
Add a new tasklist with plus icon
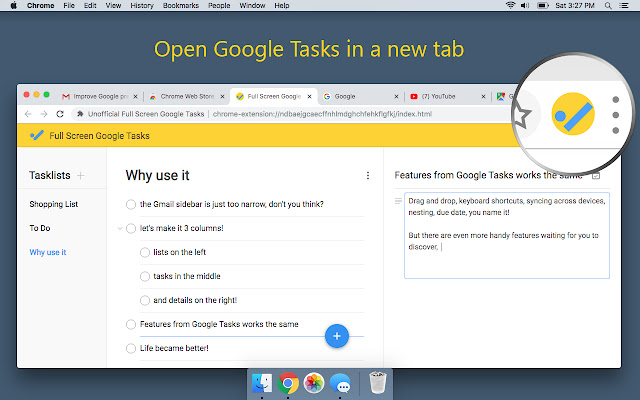pyautogui.click(x=81, y=175)
